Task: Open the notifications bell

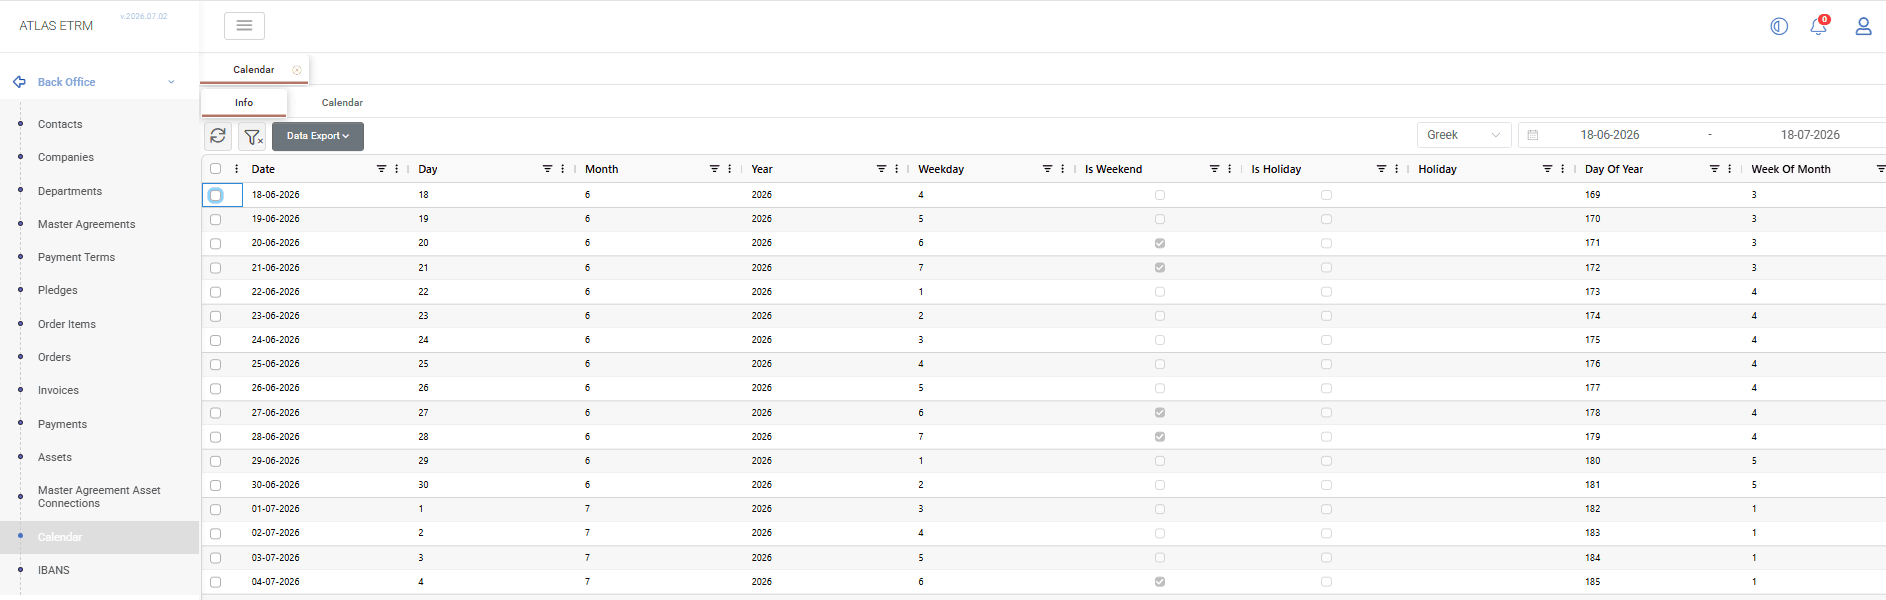Action: tap(1819, 26)
